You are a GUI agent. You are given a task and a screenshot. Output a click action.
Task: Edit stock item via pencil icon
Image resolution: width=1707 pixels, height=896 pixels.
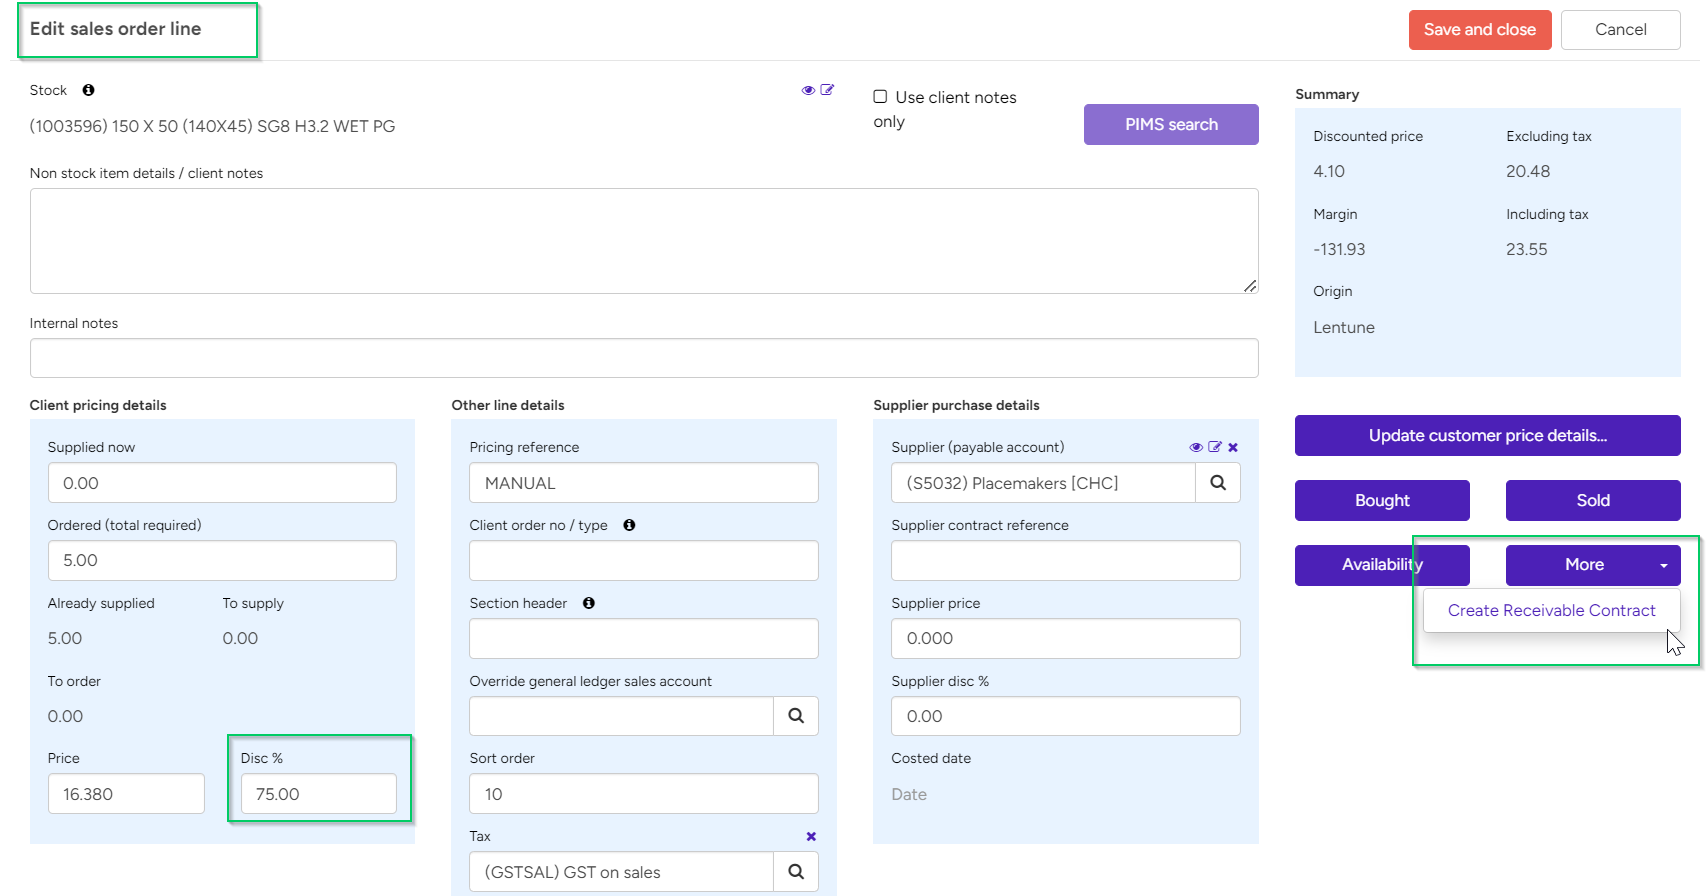point(827,90)
